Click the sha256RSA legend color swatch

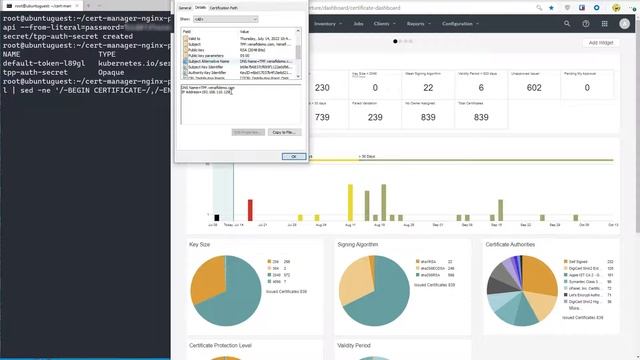418,275
